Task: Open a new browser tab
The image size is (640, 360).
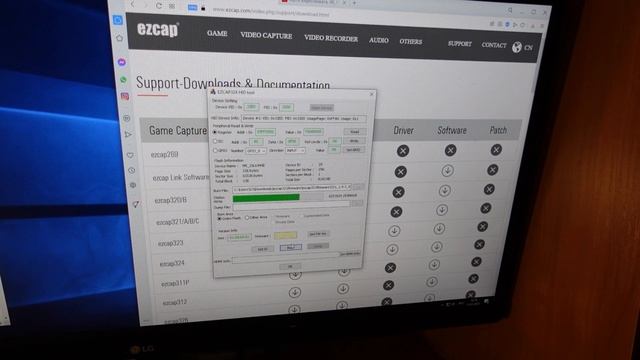Action: 354,3
